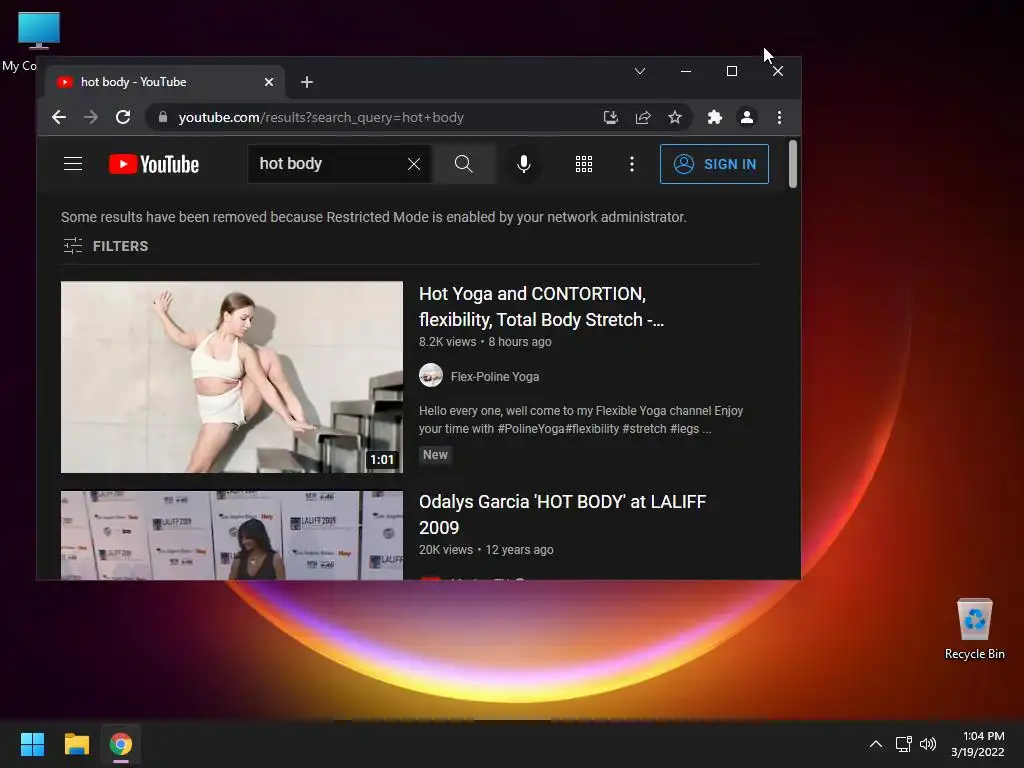This screenshot has height=768, width=1024.
Task: Bookmark this tab with star
Action: 675,118
